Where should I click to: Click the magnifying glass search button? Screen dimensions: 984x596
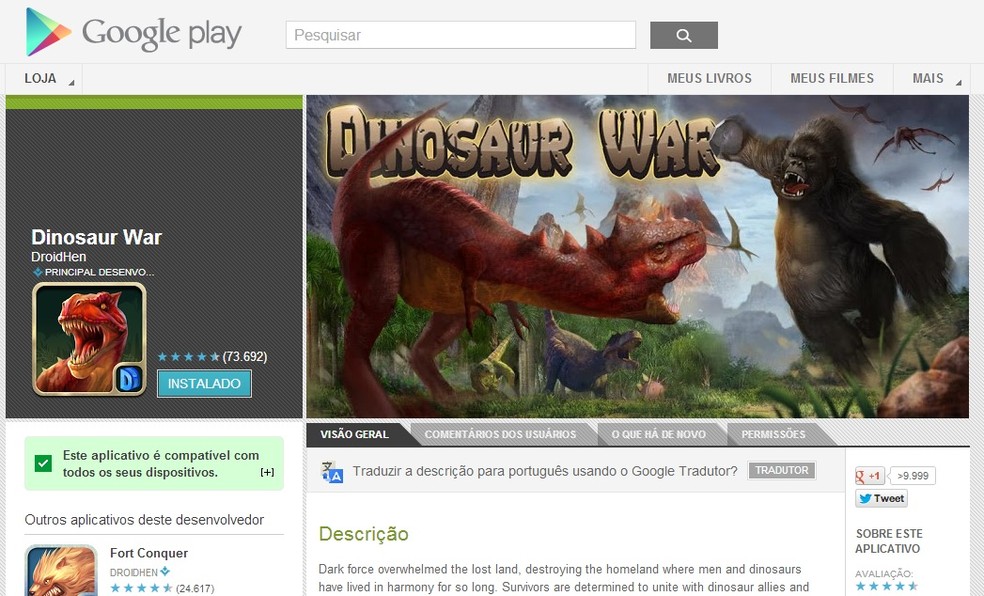pos(683,35)
